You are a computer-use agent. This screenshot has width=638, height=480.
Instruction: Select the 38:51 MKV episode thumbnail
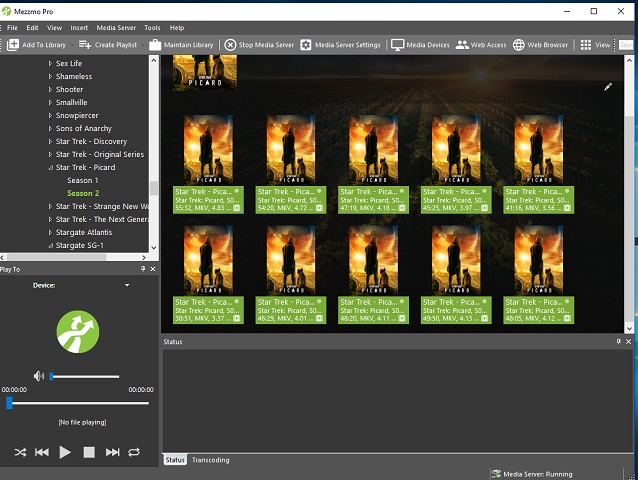click(208, 260)
